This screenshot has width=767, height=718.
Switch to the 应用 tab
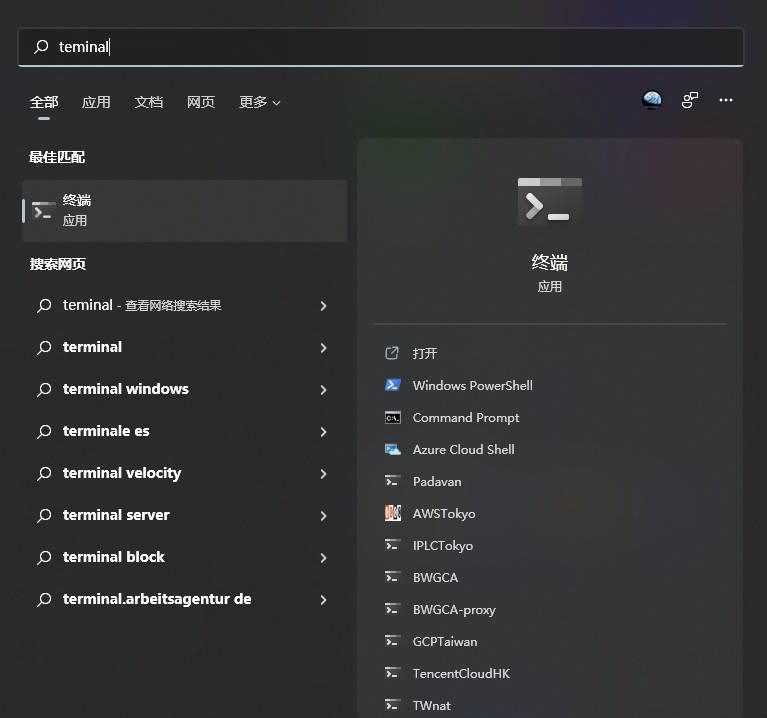pyautogui.click(x=96, y=102)
